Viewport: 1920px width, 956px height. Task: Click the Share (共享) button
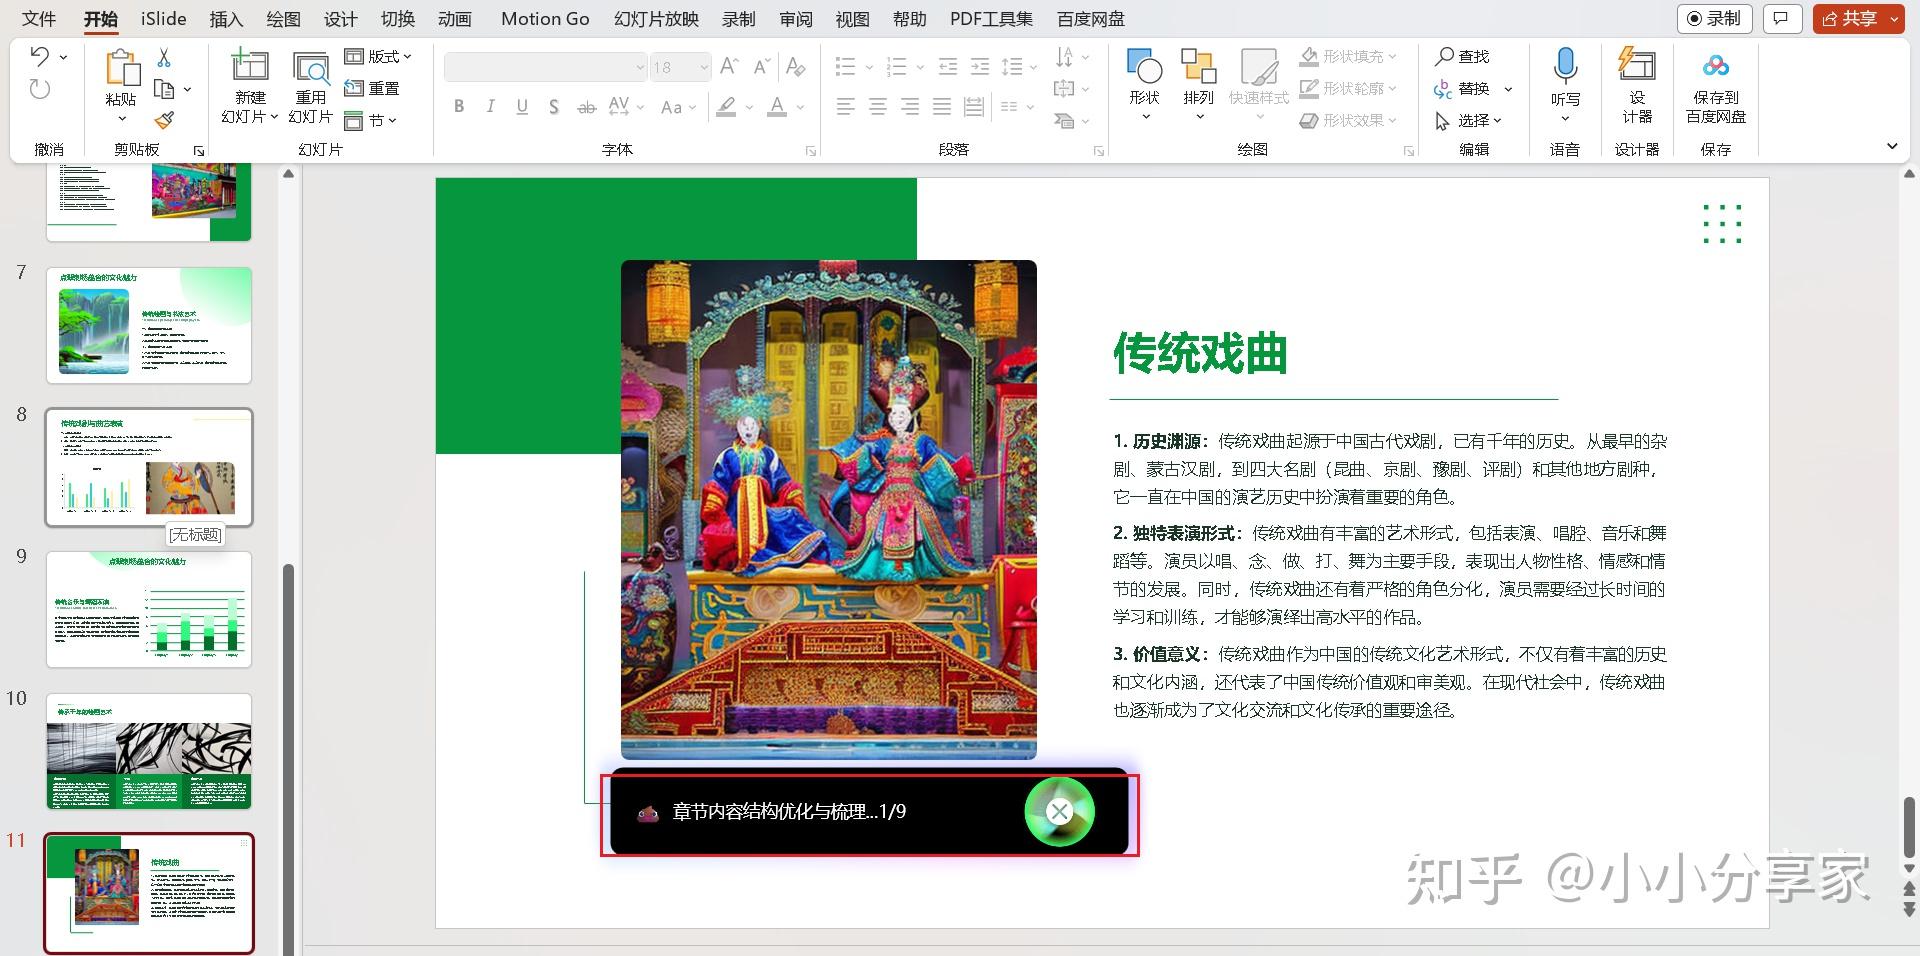(x=1850, y=18)
